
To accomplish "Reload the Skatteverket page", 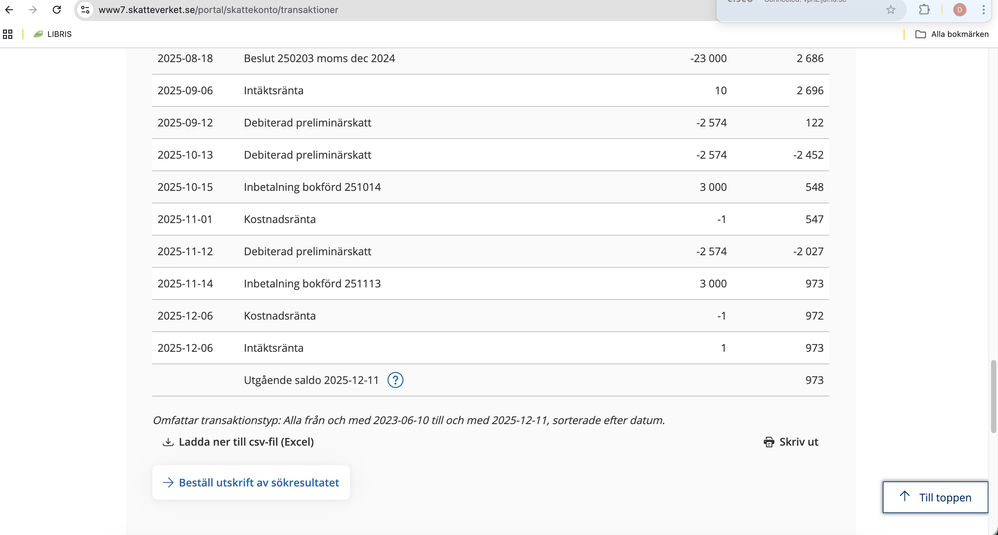I will (x=57, y=10).
